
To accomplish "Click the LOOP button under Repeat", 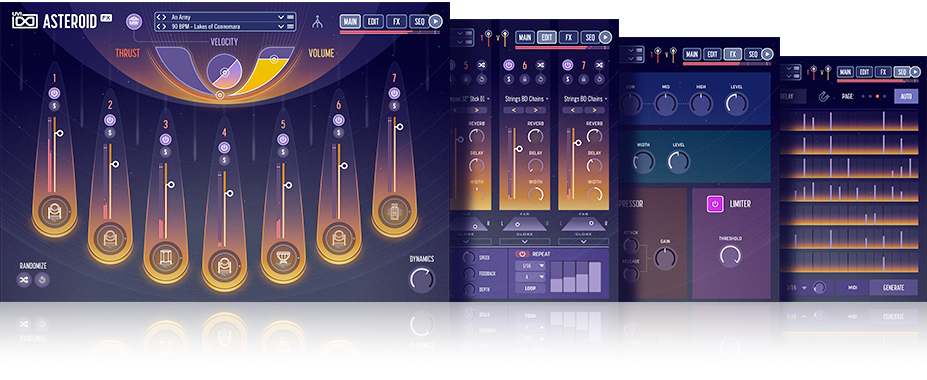I will (x=530, y=288).
